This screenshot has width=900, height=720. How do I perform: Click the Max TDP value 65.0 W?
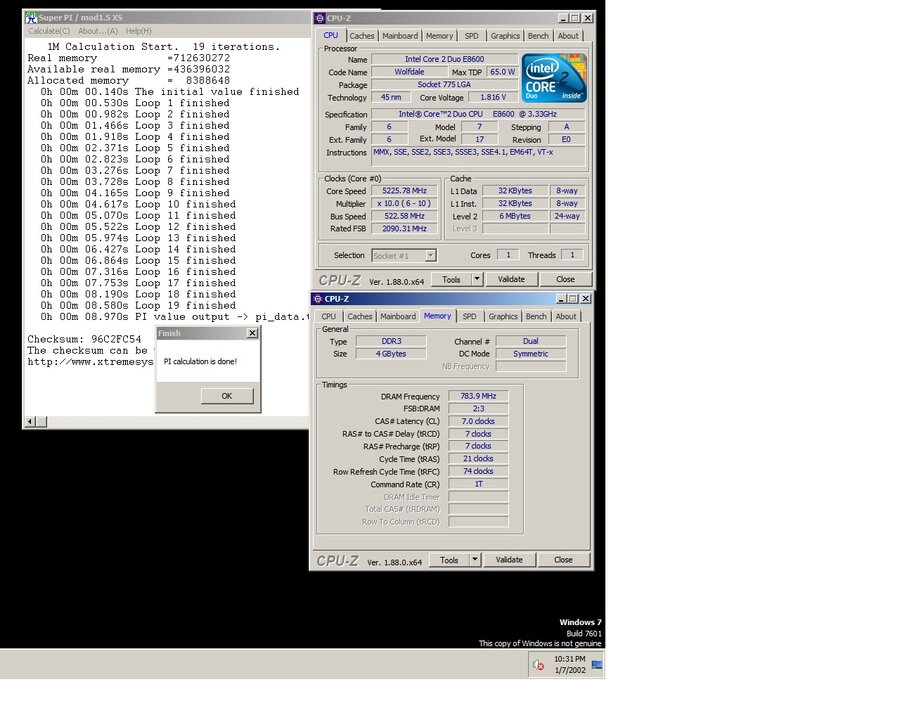[x=502, y=72]
